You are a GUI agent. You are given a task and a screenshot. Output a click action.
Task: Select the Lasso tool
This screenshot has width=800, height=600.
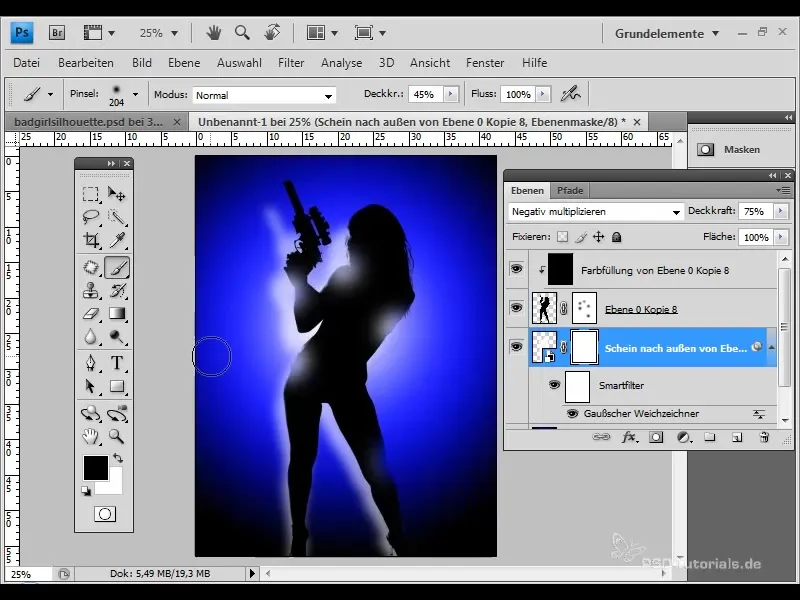pos(91,217)
